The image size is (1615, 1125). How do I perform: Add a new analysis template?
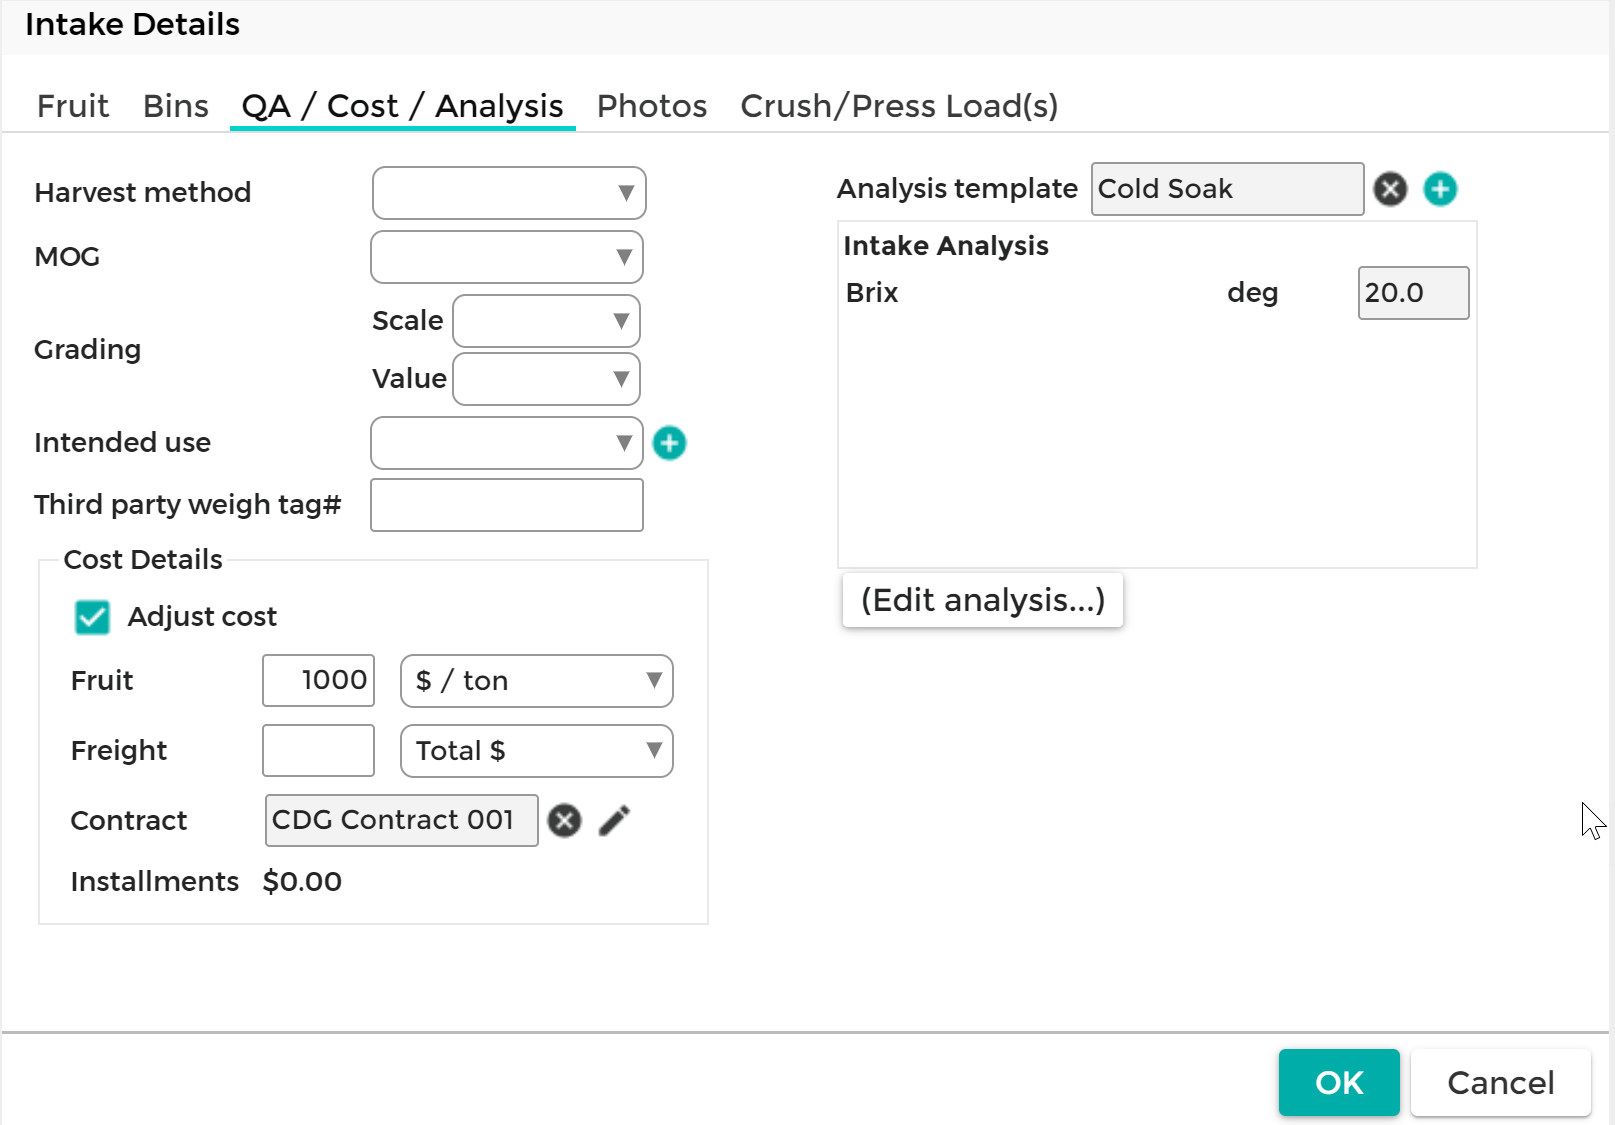pos(1440,189)
